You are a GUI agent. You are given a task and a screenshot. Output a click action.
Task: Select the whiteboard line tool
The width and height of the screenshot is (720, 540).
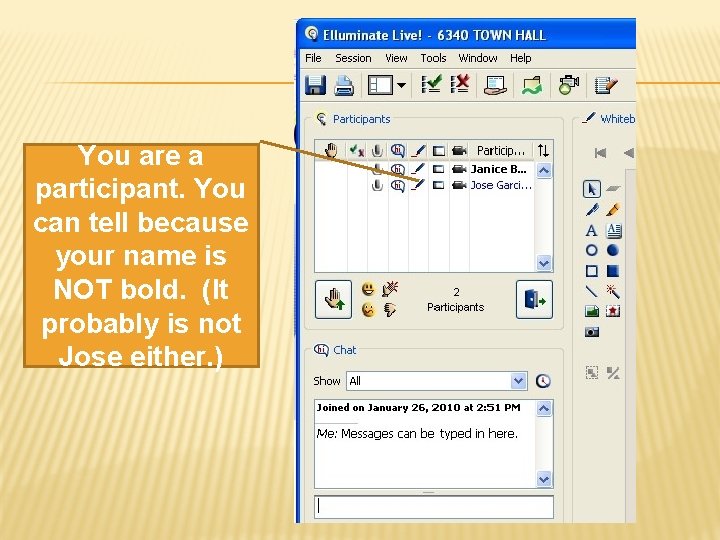tap(592, 291)
